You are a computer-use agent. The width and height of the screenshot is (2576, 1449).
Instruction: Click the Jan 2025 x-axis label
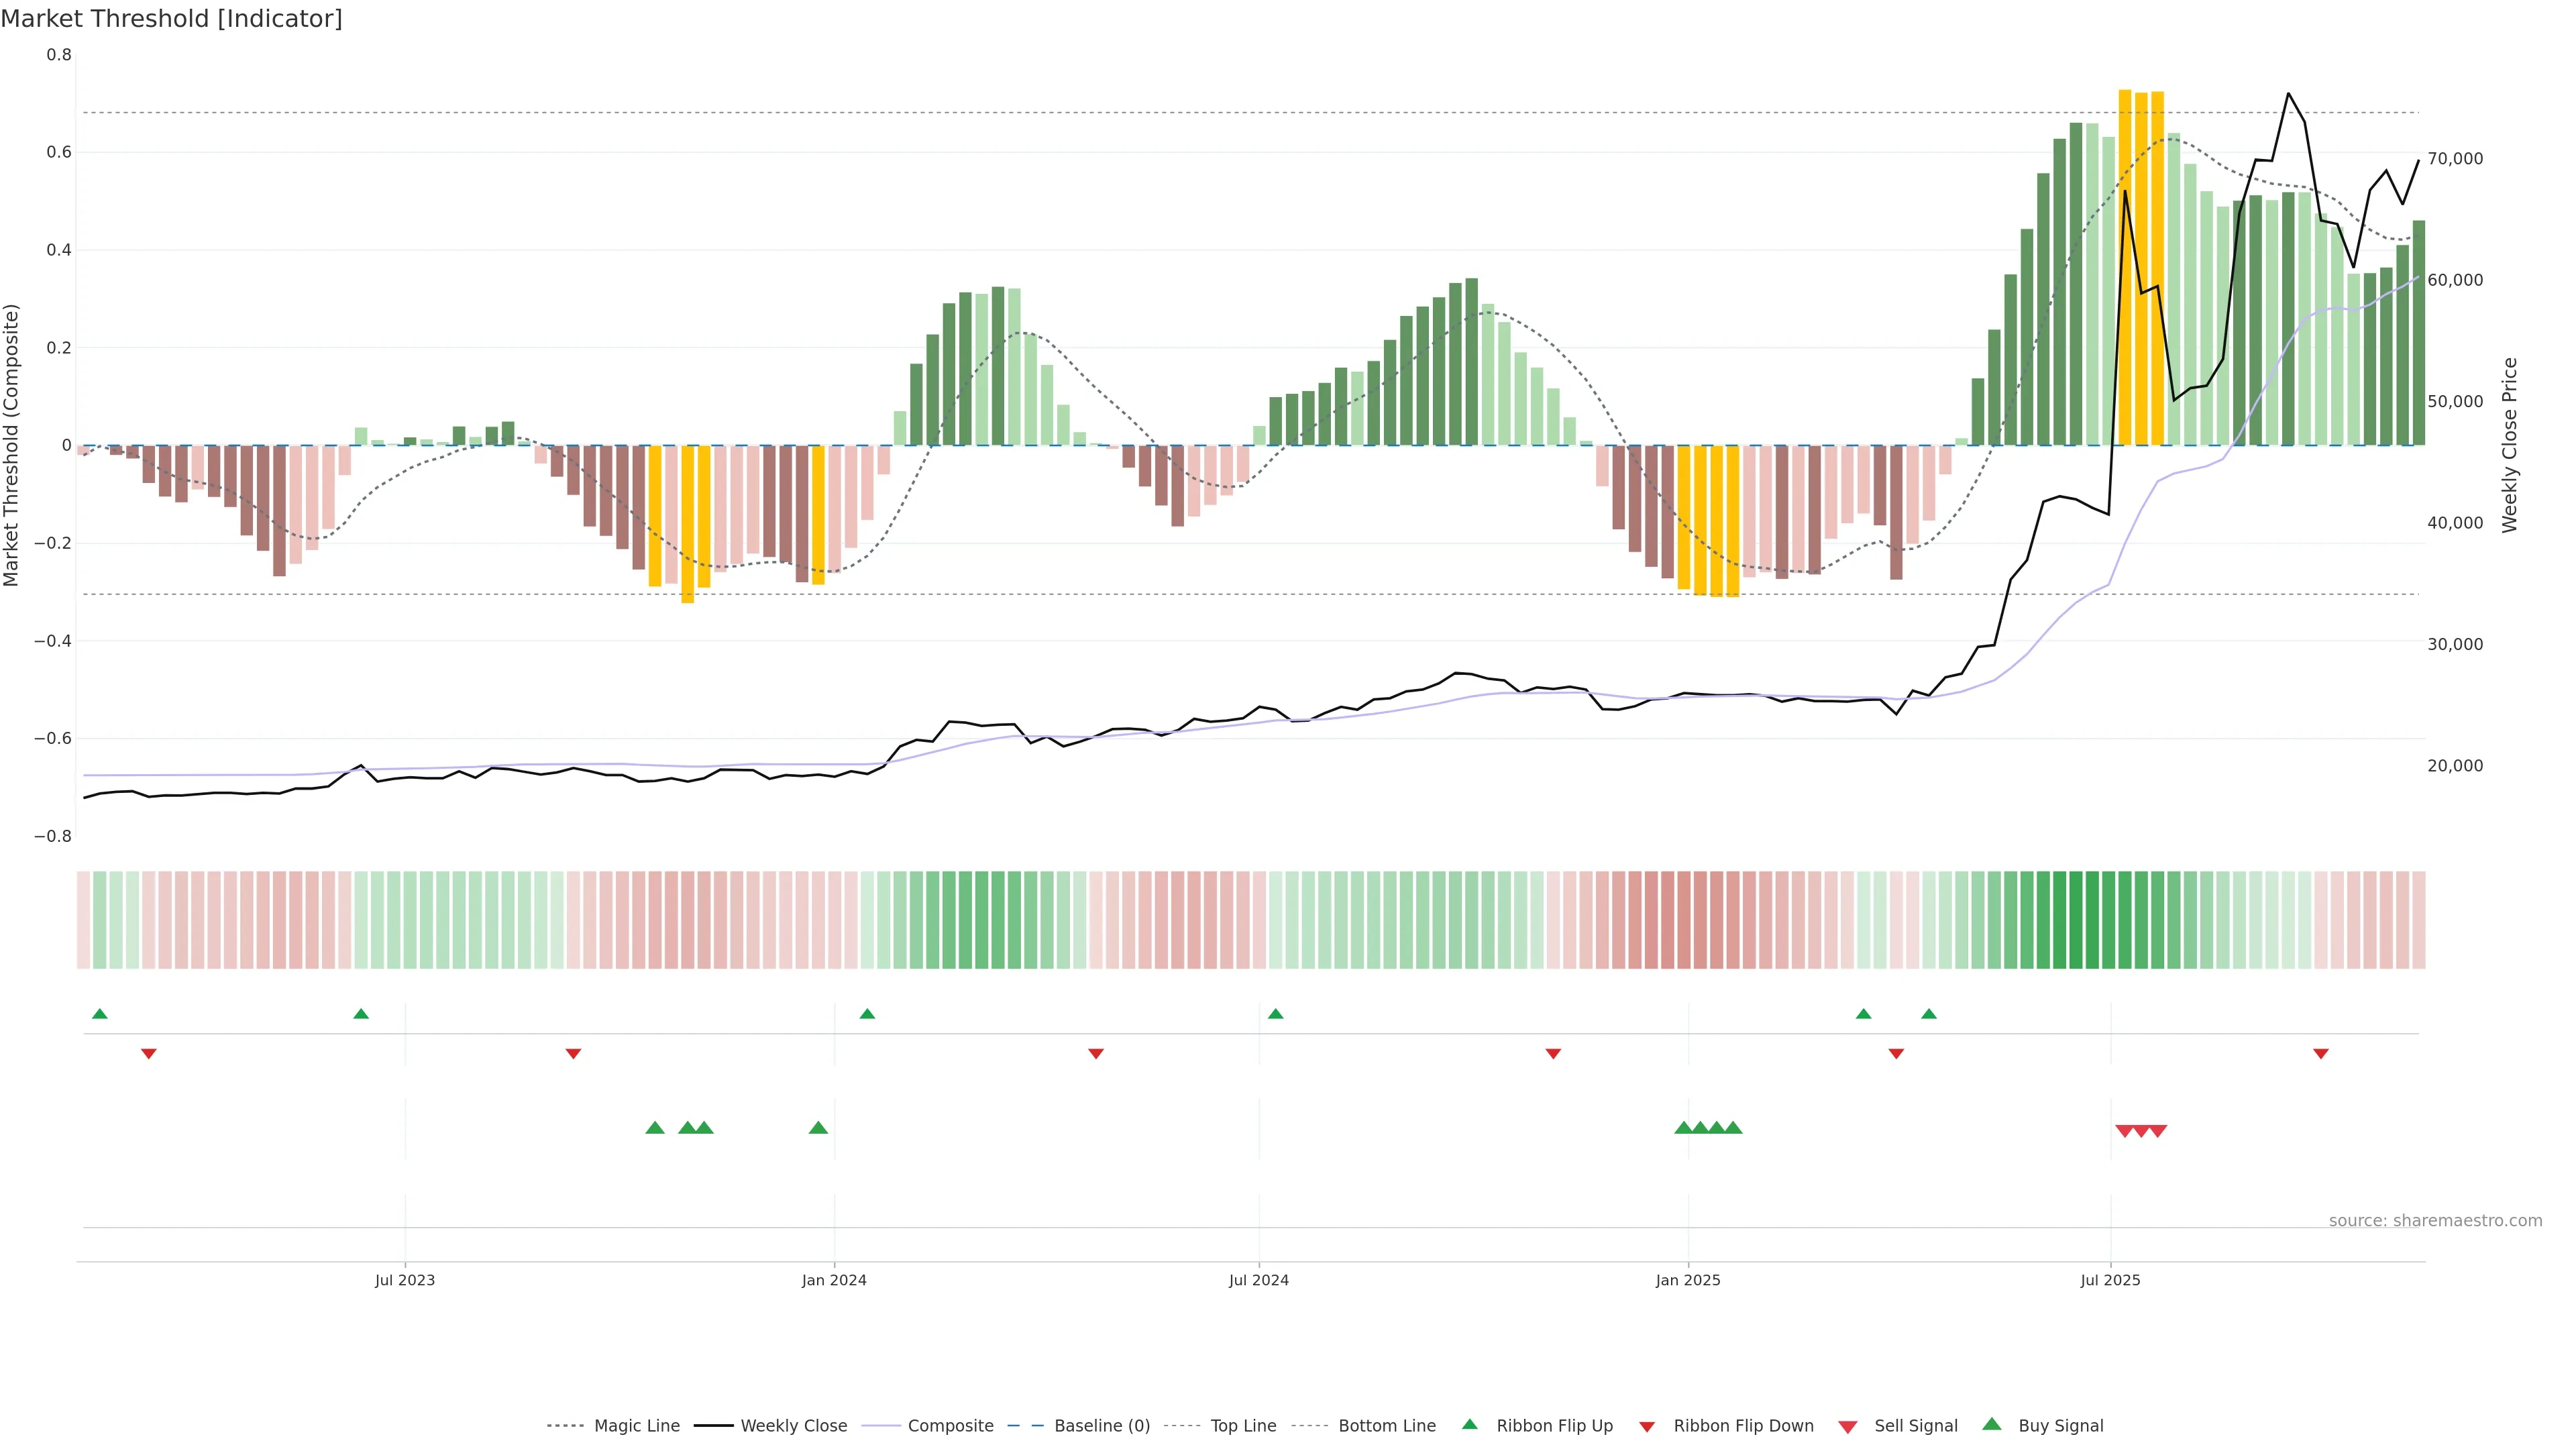click(1688, 1280)
